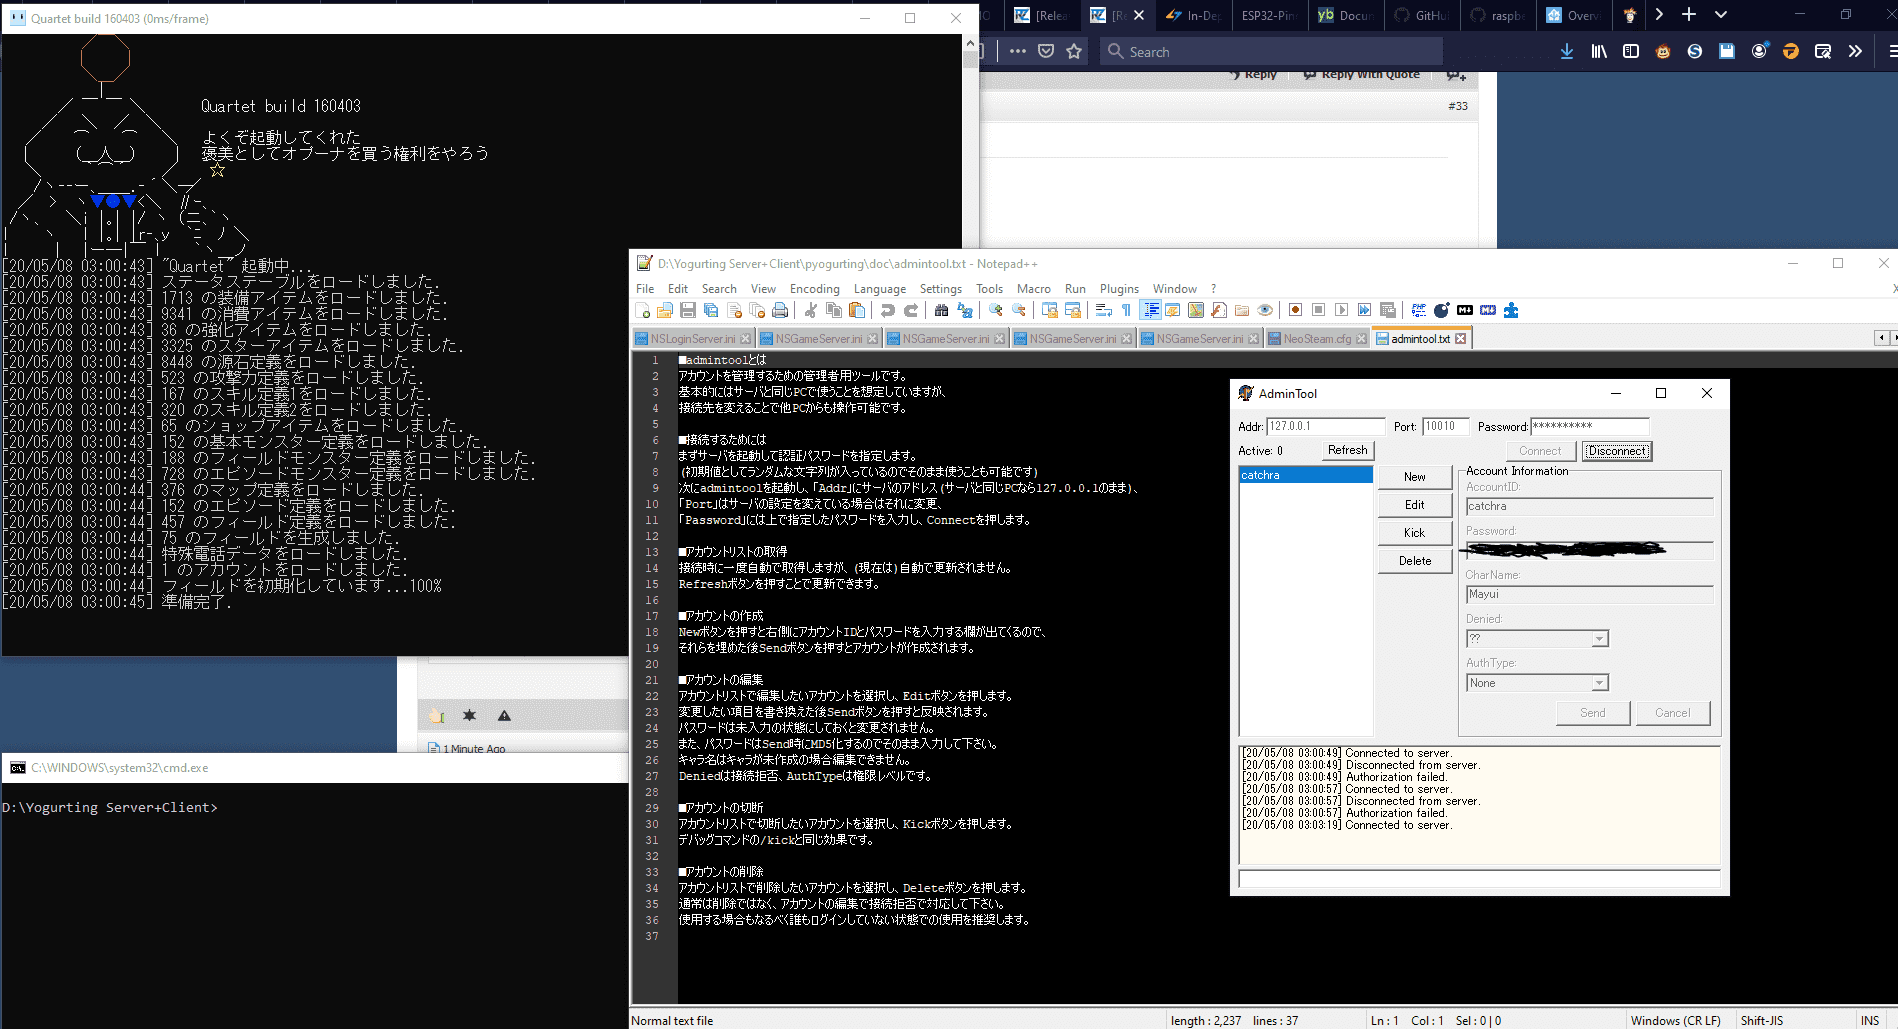Toggle Show All Characters pilcrow icon

coord(1126,310)
